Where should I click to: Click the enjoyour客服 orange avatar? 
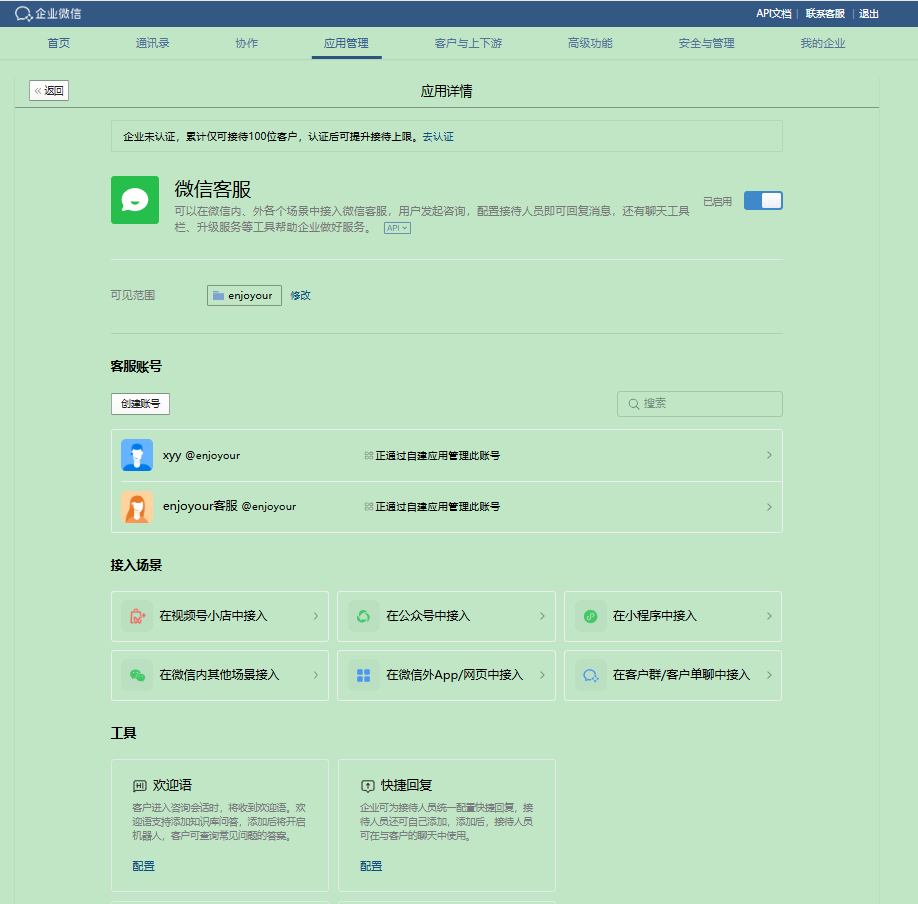click(137, 506)
